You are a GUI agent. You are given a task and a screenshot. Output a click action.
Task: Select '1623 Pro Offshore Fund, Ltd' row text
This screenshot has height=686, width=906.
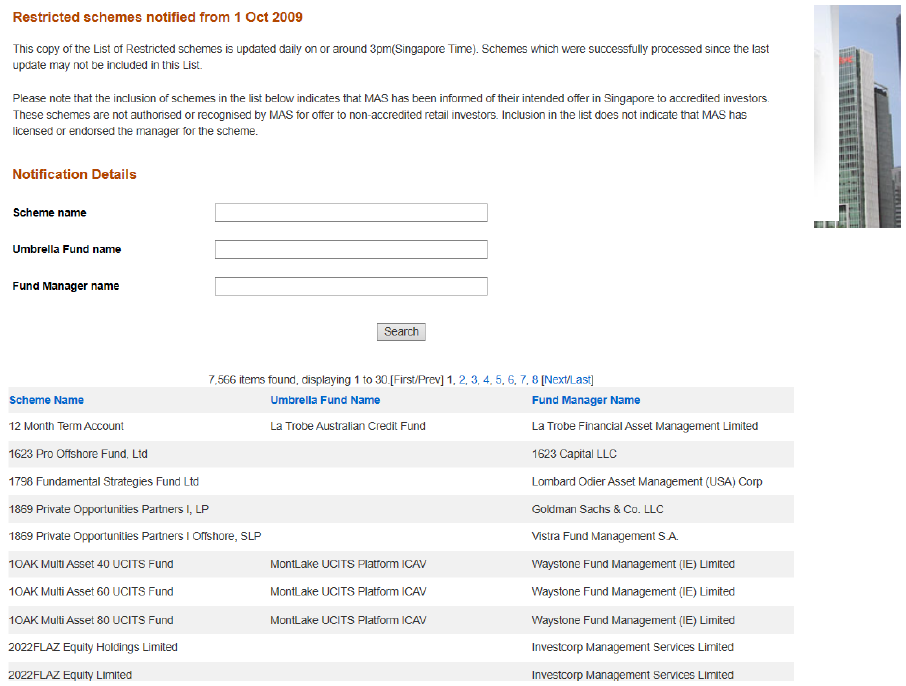(x=78, y=454)
